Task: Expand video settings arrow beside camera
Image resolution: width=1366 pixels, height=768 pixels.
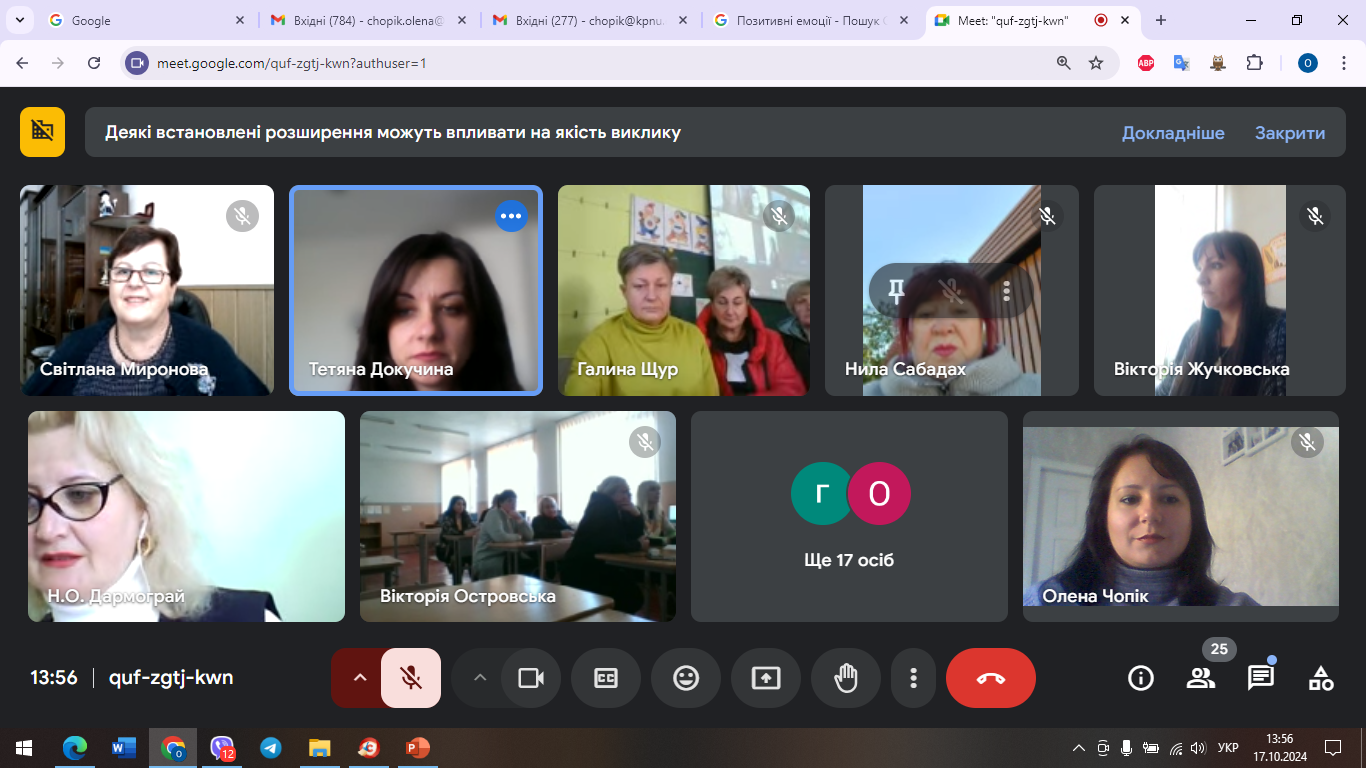Action: [480, 678]
